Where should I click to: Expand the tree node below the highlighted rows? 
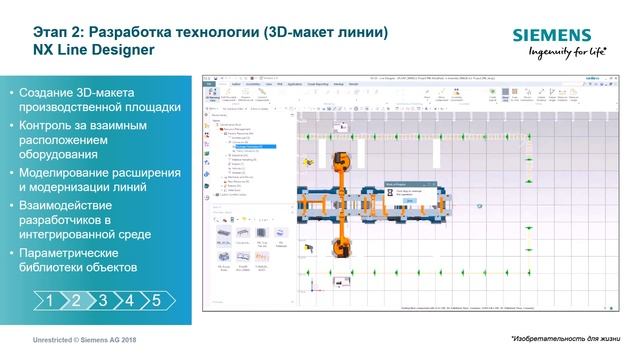(226, 156)
